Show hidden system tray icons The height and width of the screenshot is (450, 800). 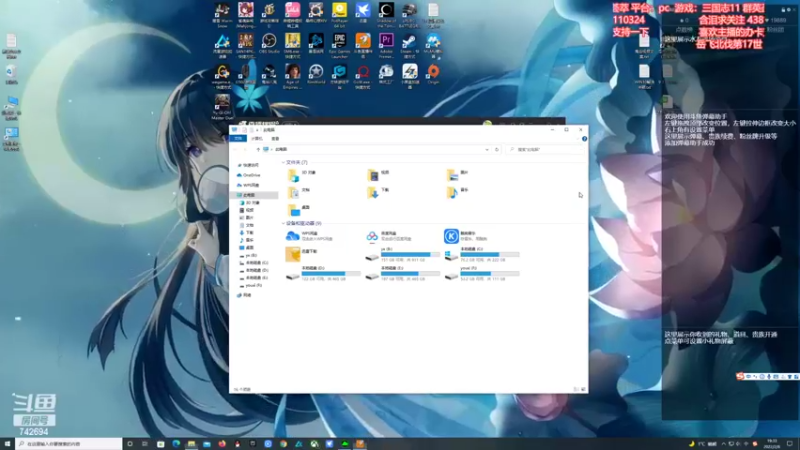click(x=723, y=444)
